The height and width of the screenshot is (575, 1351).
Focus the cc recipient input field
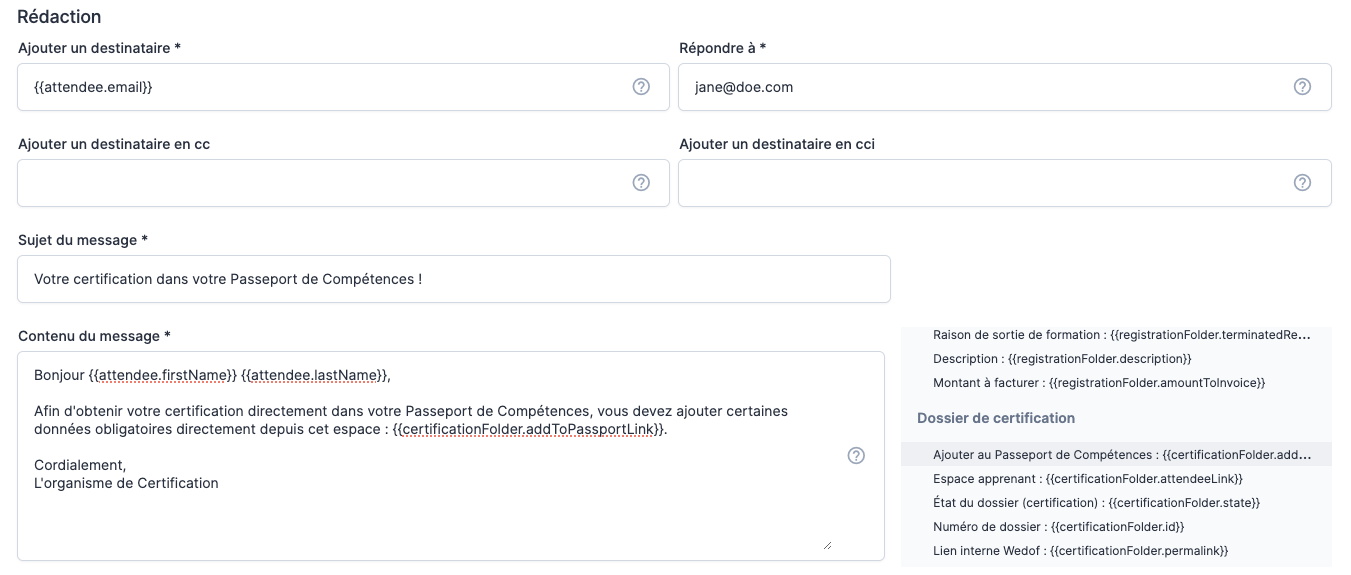(x=320, y=183)
